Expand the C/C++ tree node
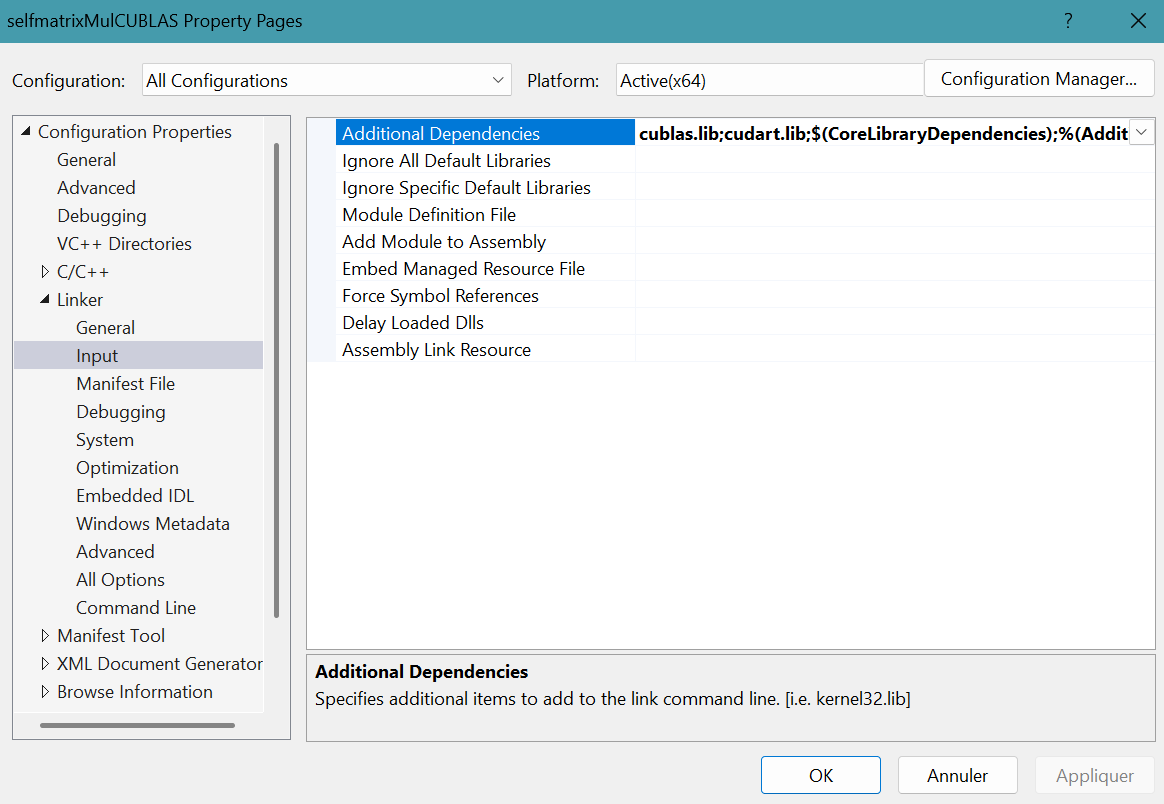Screen dimensions: 1164x804 coord(45,272)
